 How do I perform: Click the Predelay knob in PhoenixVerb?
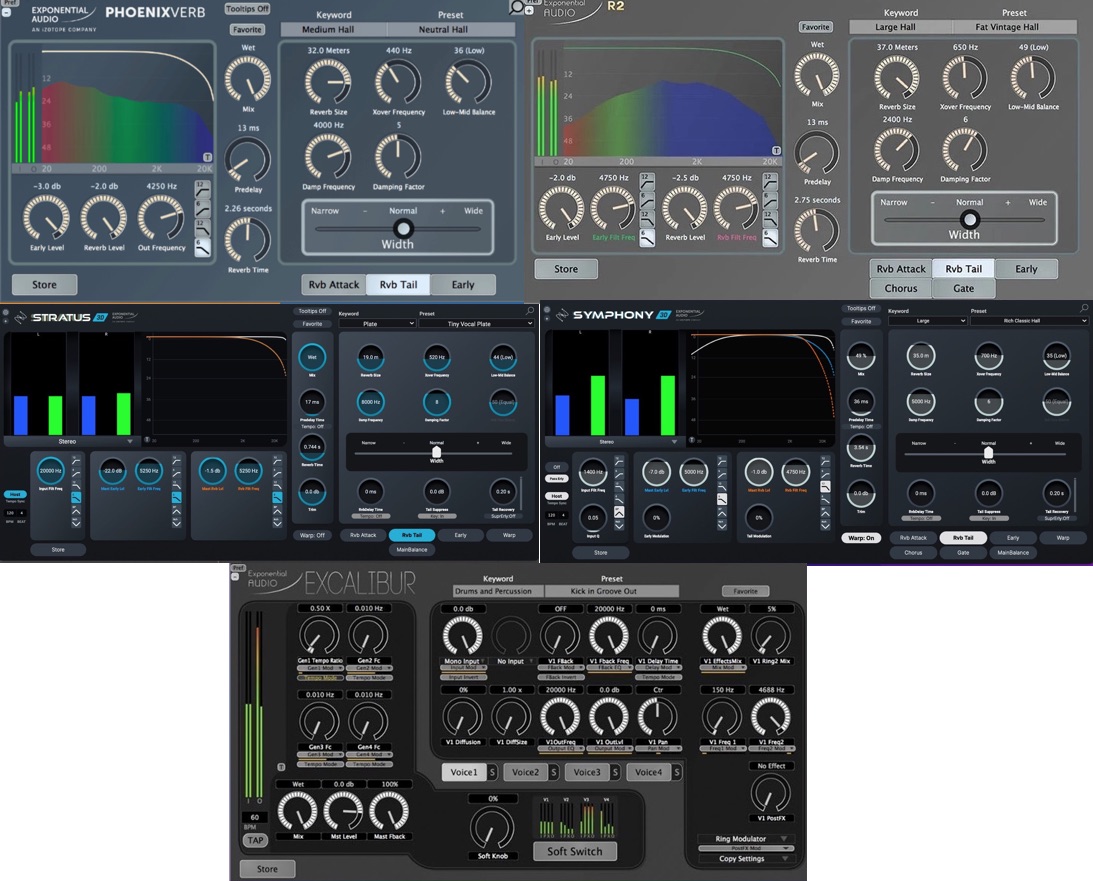pyautogui.click(x=247, y=159)
